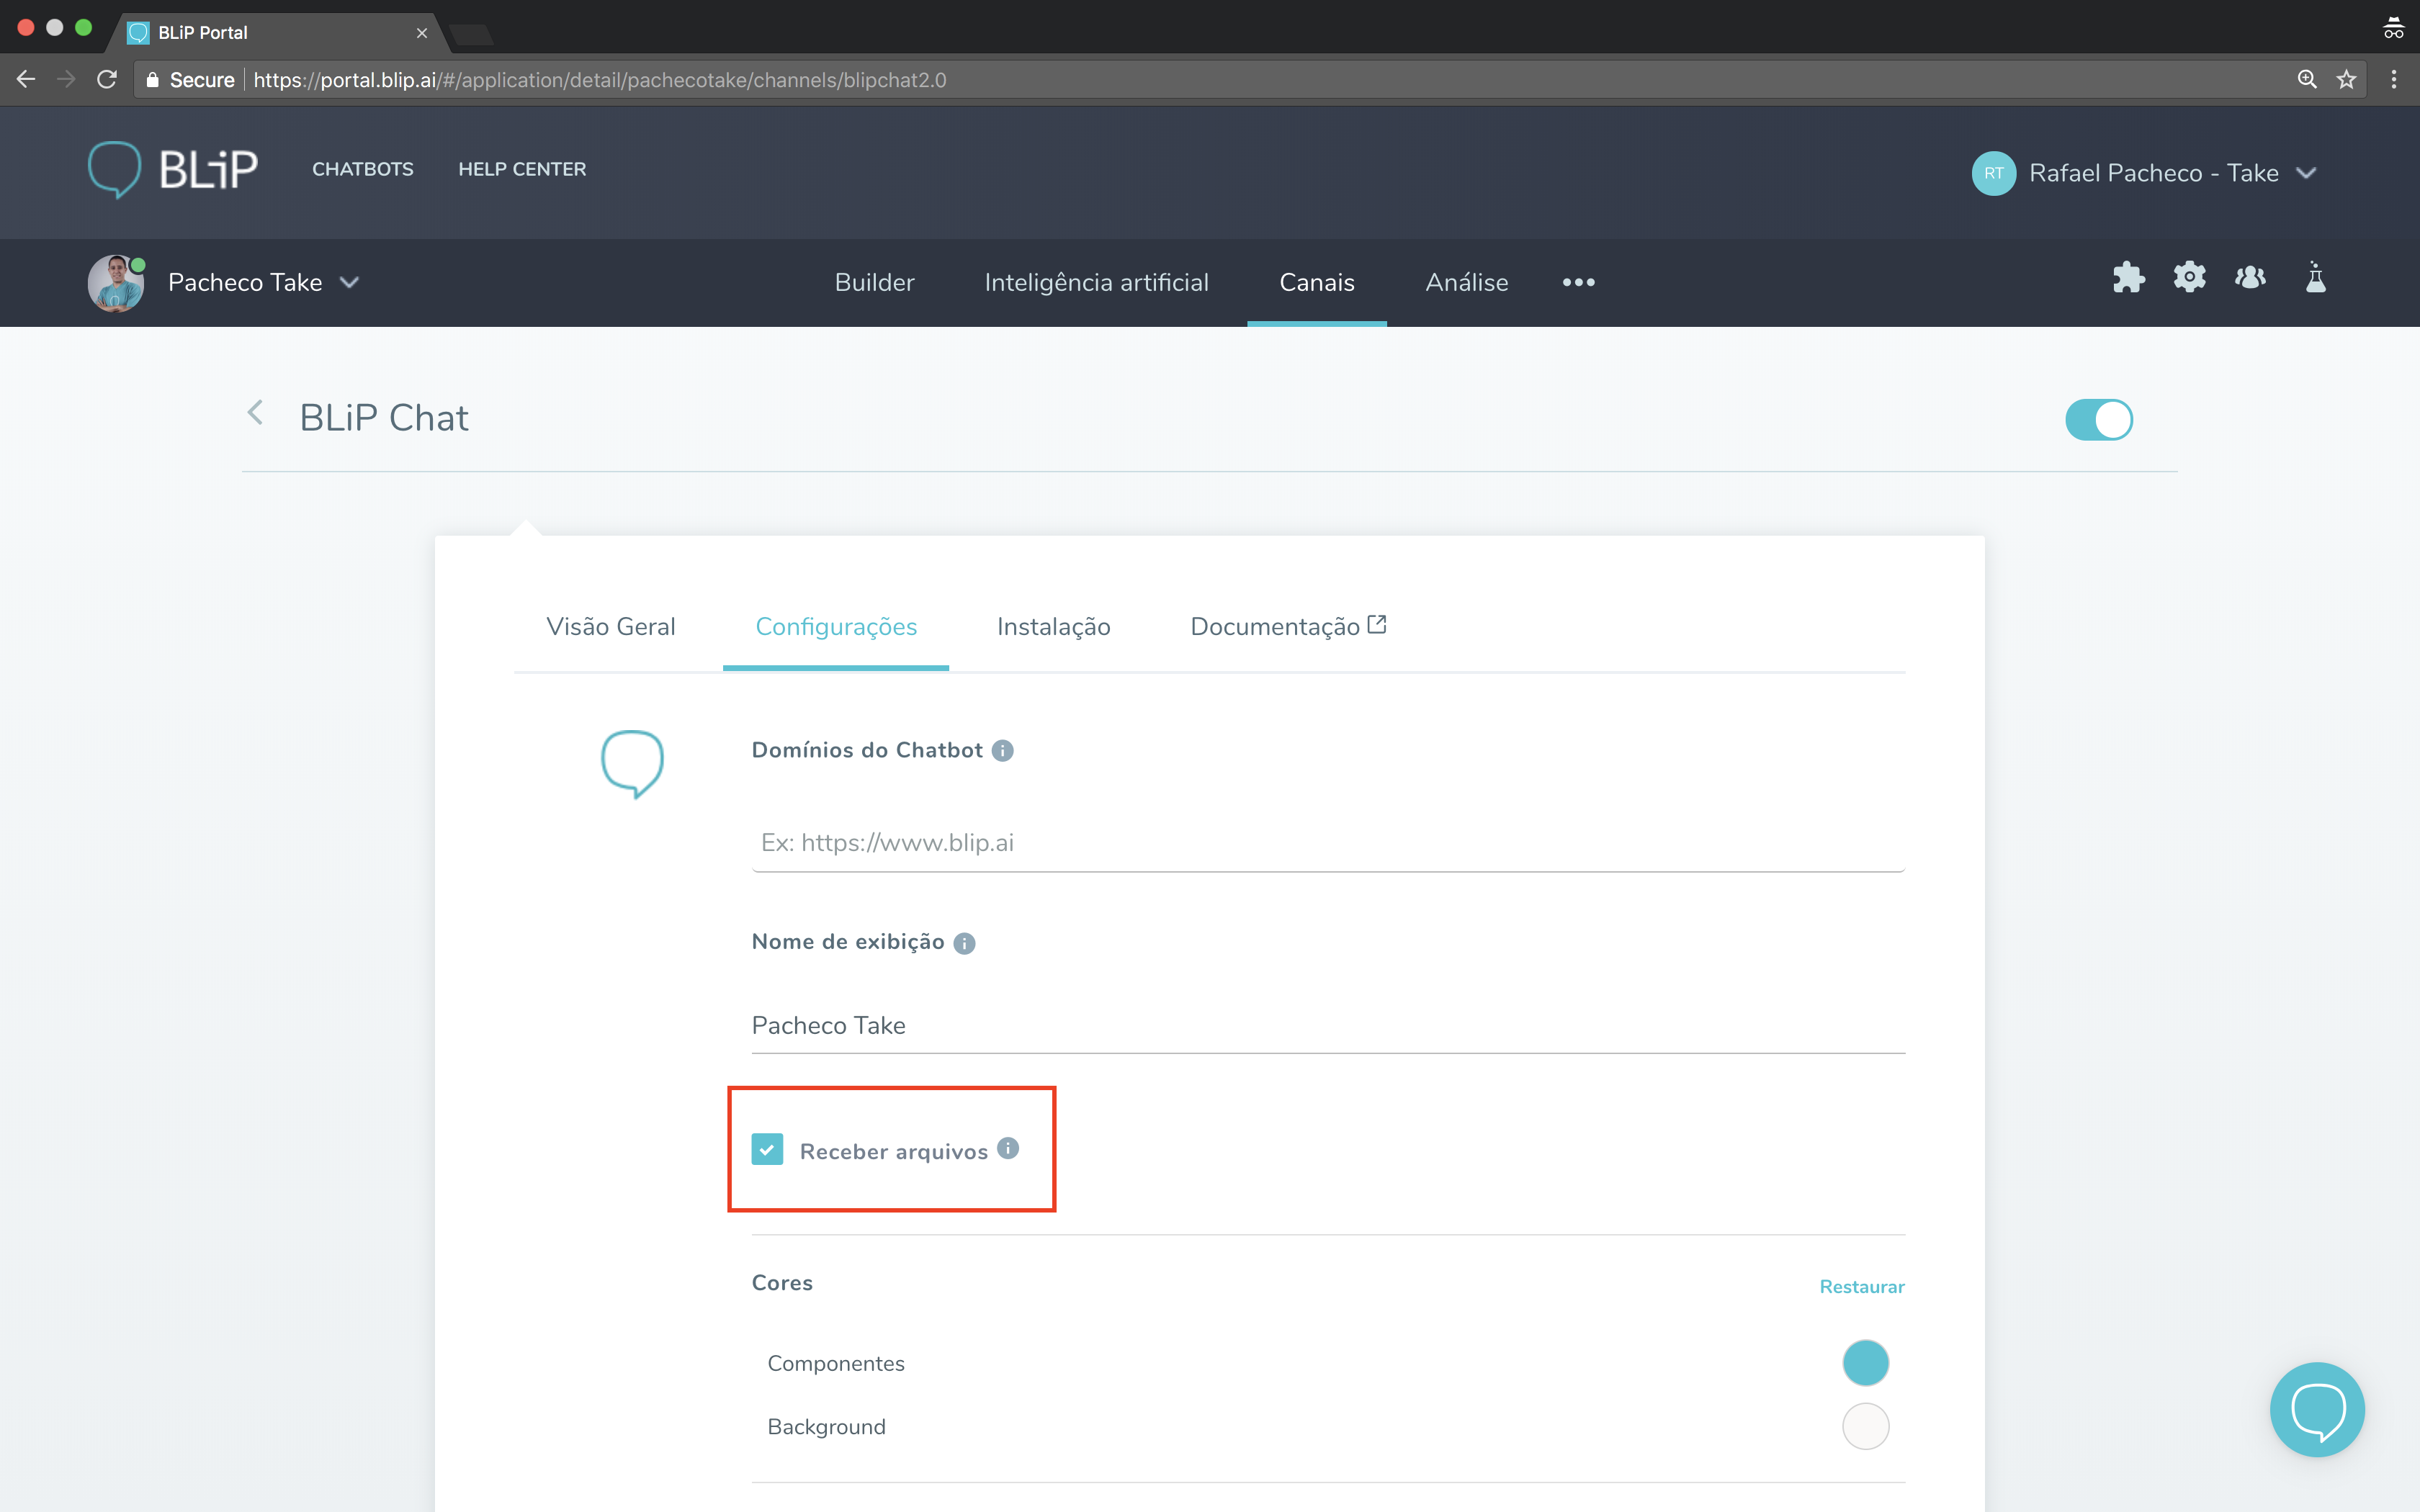Click the Background color swatch
Screen dimensions: 2420x1512
pyautogui.click(x=1865, y=1426)
